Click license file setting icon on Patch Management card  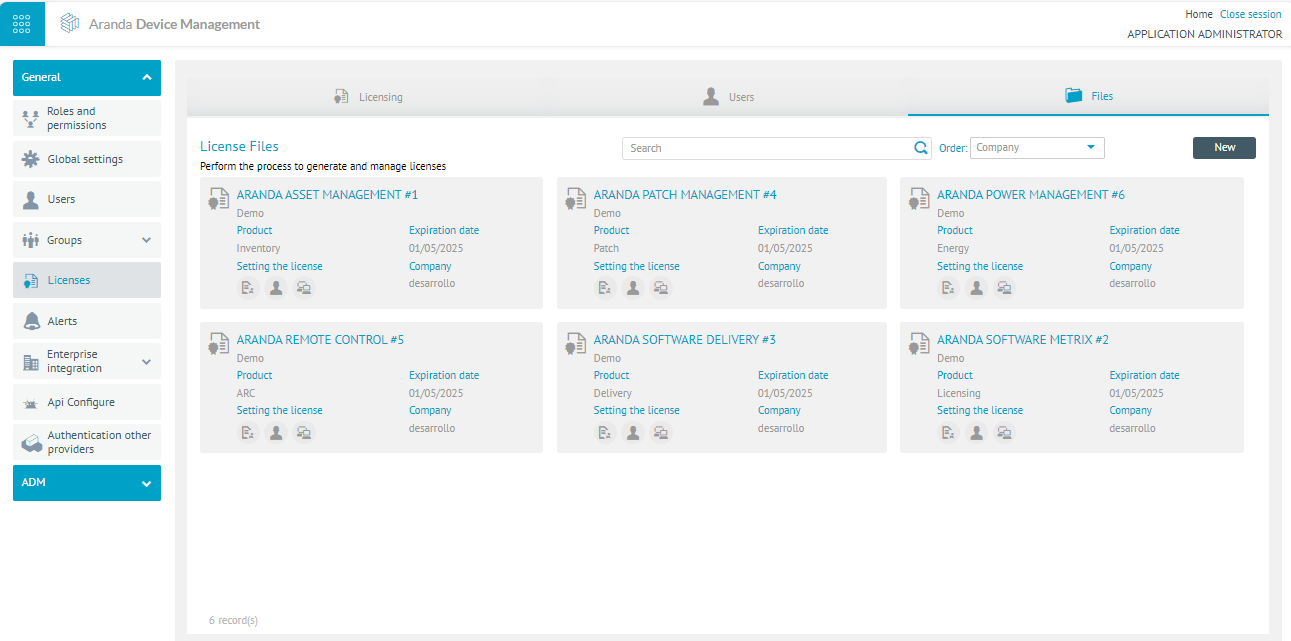(x=604, y=288)
